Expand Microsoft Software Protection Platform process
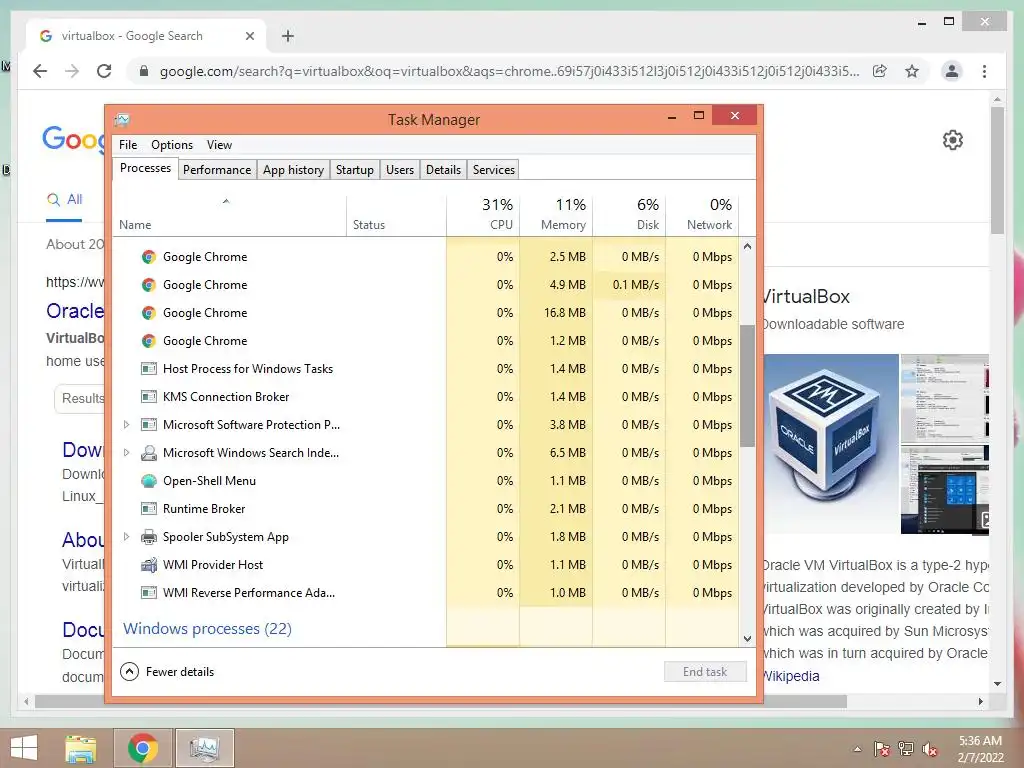 click(x=127, y=424)
